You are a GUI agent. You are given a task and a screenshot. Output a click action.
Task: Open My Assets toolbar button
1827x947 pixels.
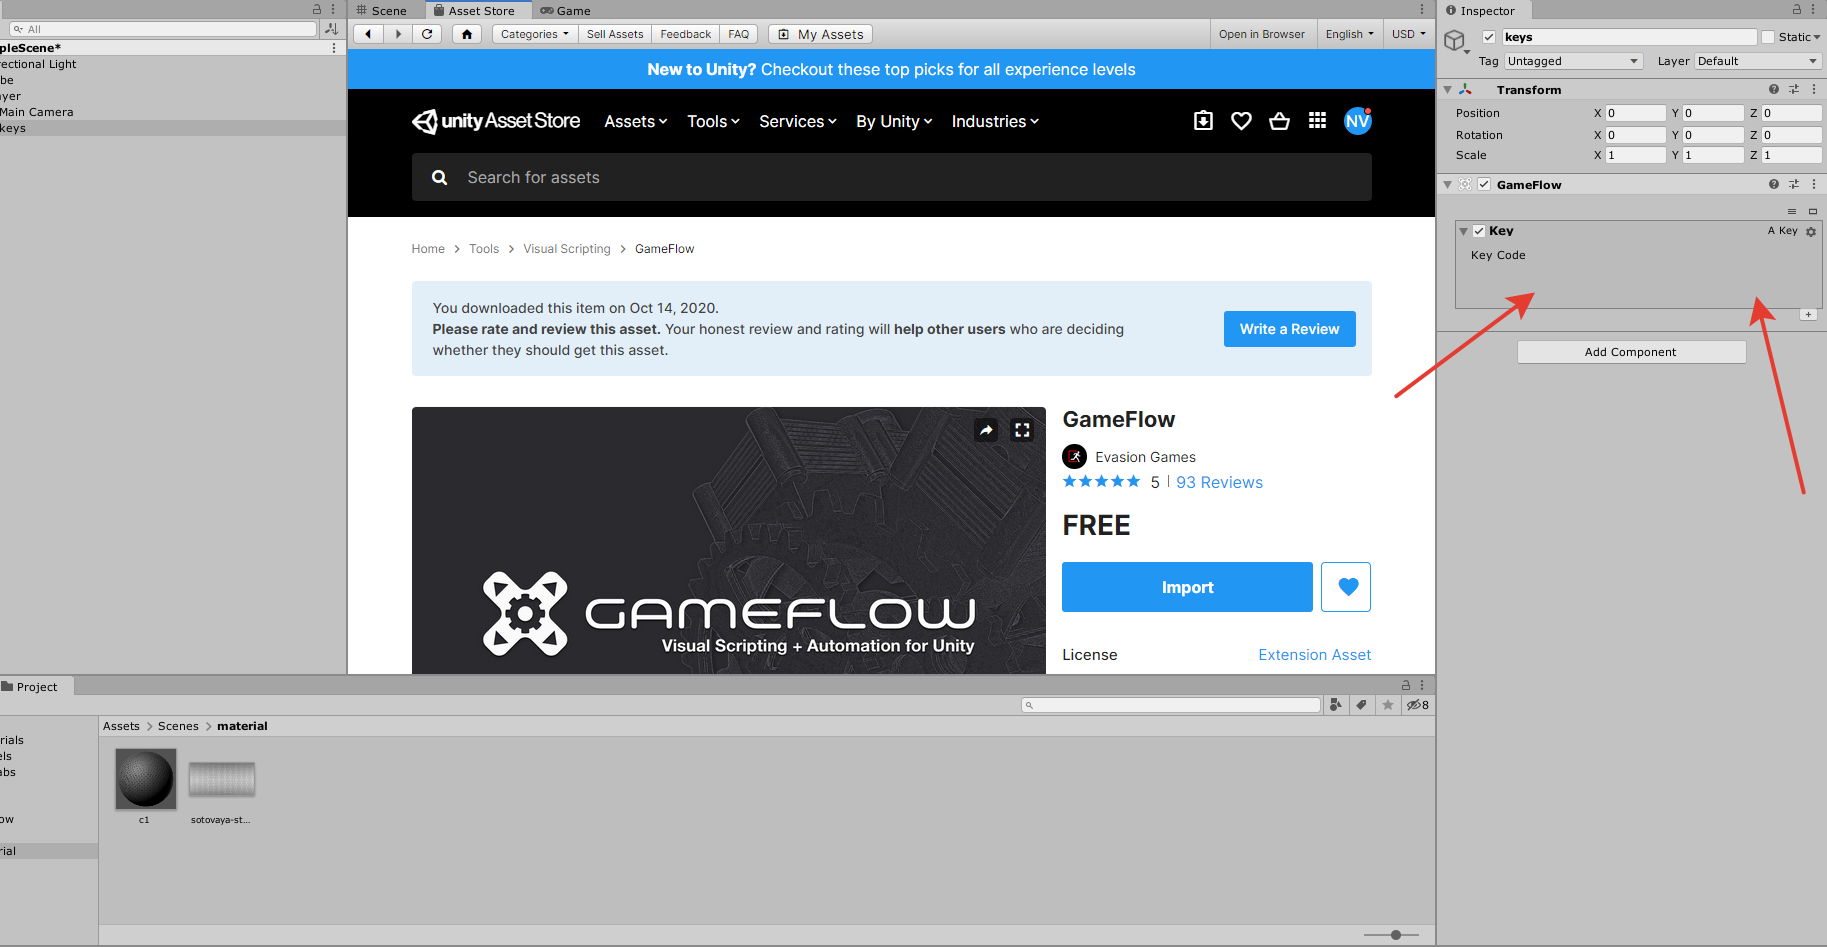point(821,34)
